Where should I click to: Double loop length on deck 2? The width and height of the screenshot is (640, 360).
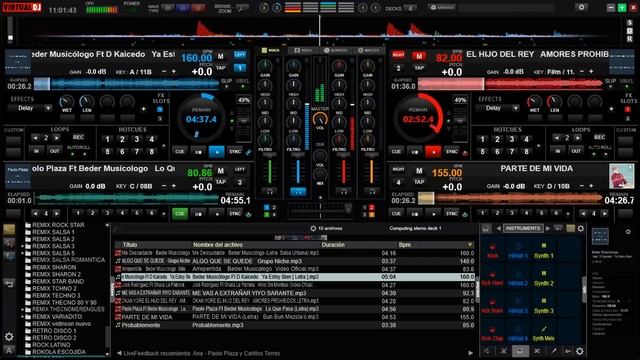(578, 138)
